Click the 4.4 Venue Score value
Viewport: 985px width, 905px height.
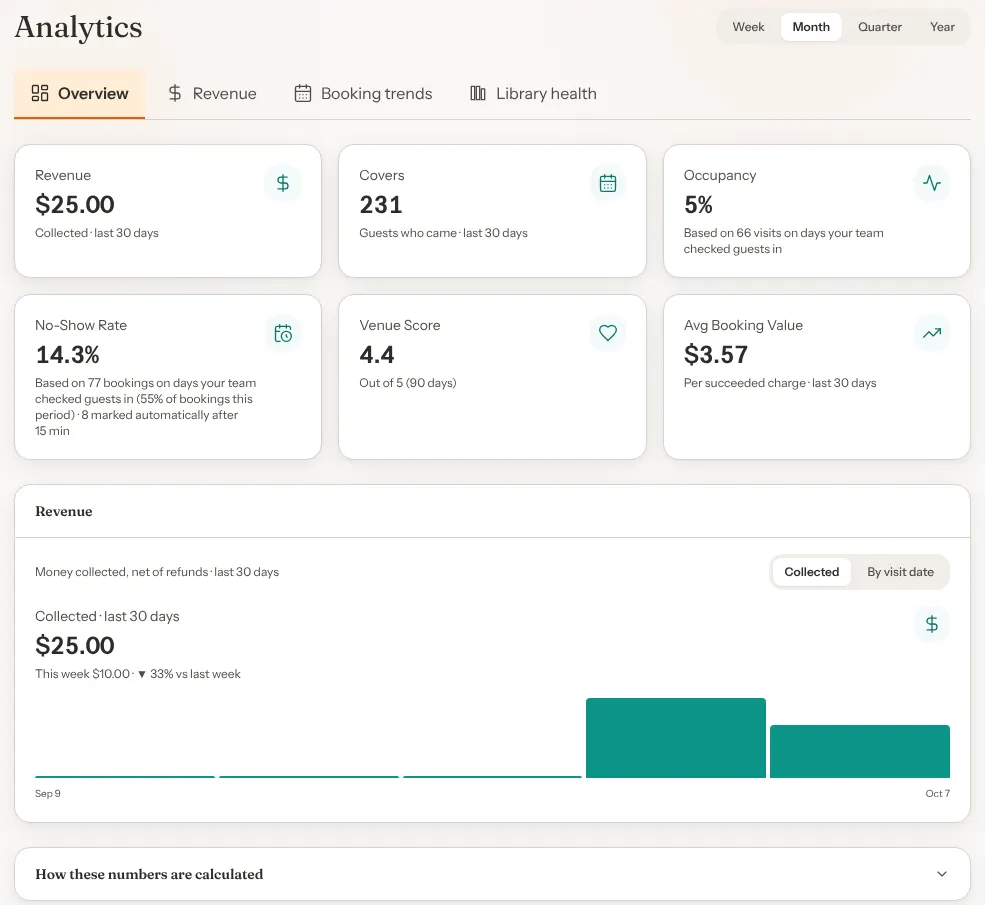click(x=376, y=355)
